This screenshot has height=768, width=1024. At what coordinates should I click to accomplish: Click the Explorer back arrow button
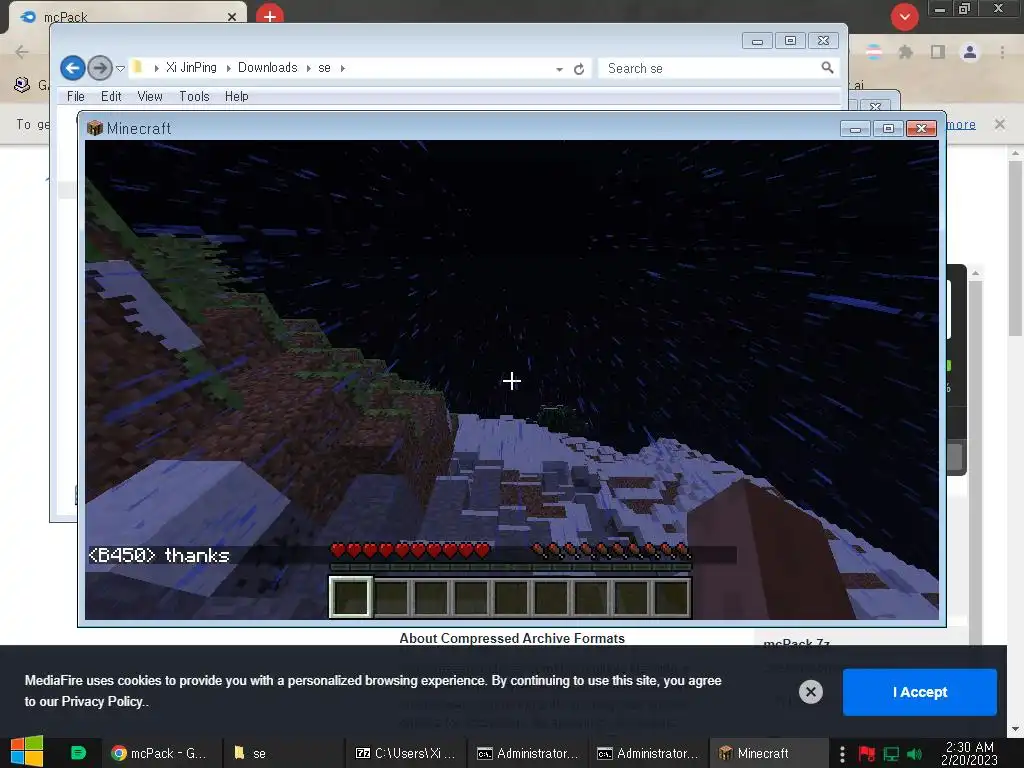pos(72,68)
